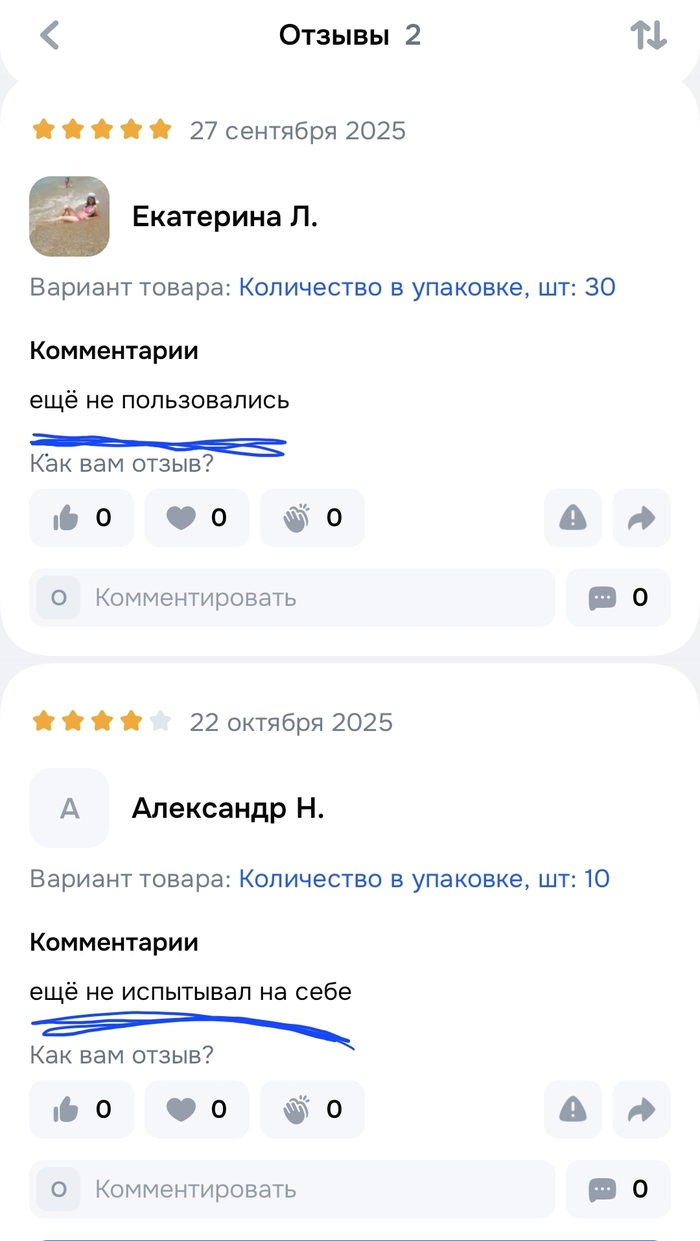The width and height of the screenshot is (700, 1241).
Task: Open comments count on Александр Н.'s review
Action: click(618, 1189)
